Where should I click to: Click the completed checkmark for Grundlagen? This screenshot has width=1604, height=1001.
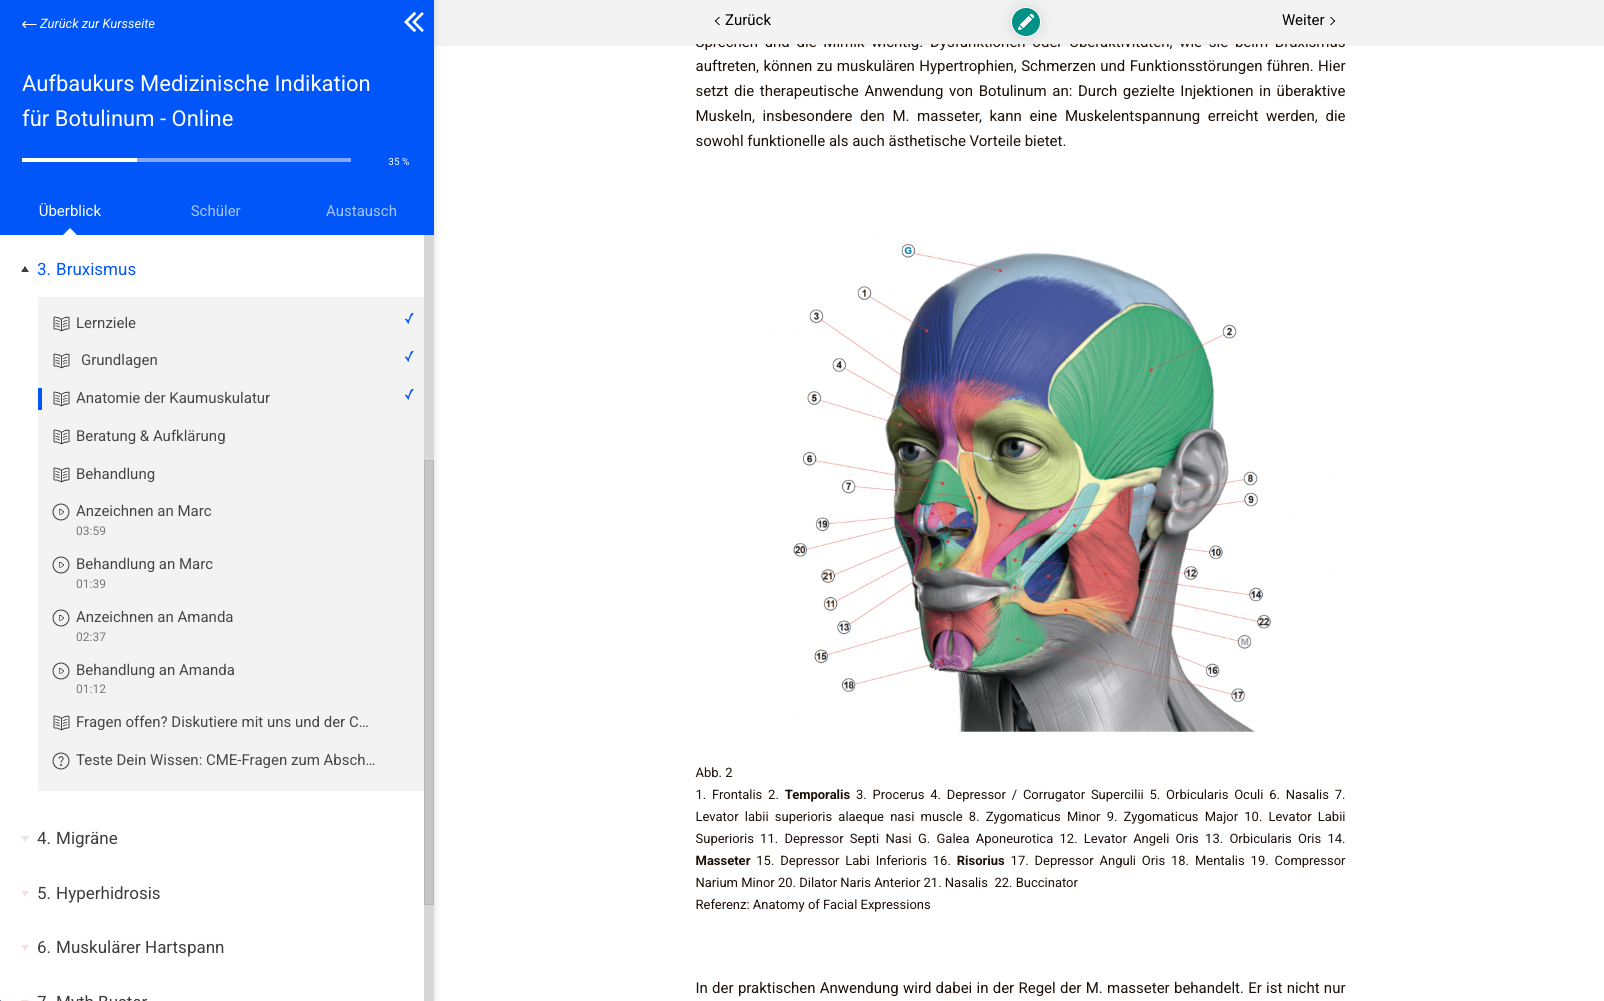click(409, 357)
